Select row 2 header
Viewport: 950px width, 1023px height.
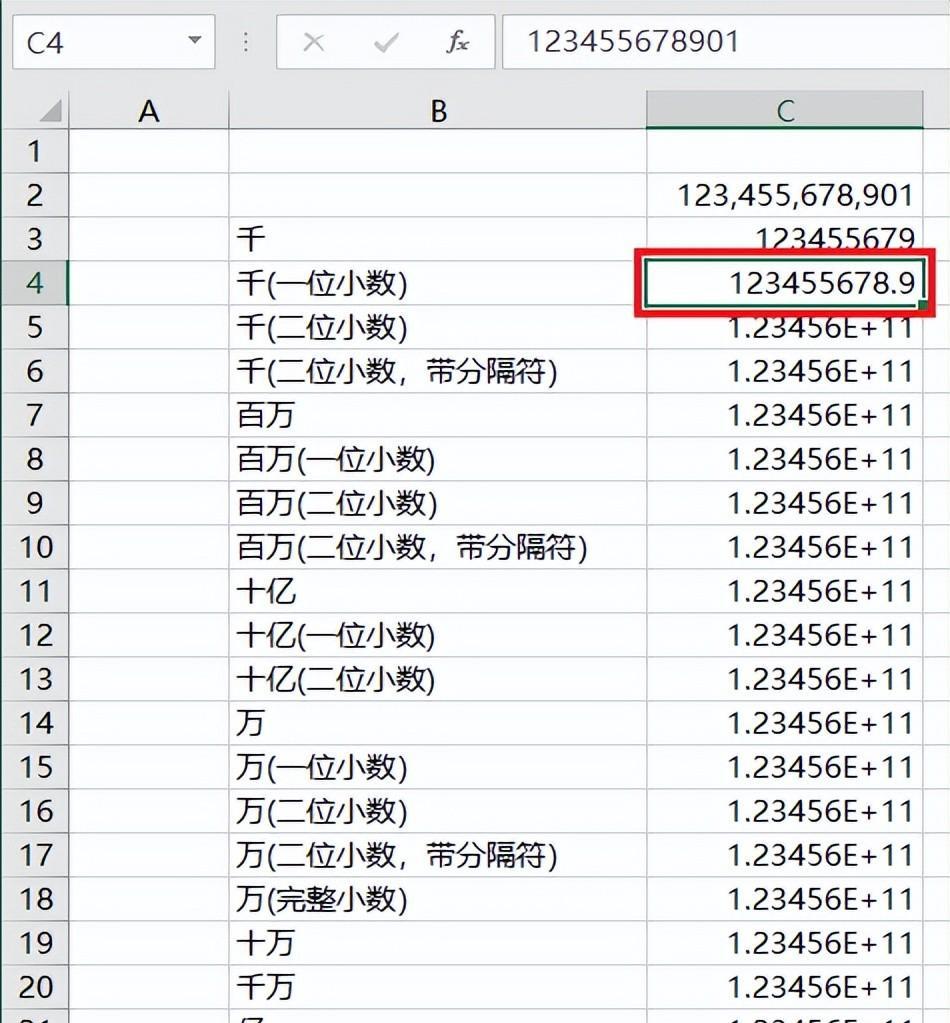click(35, 195)
